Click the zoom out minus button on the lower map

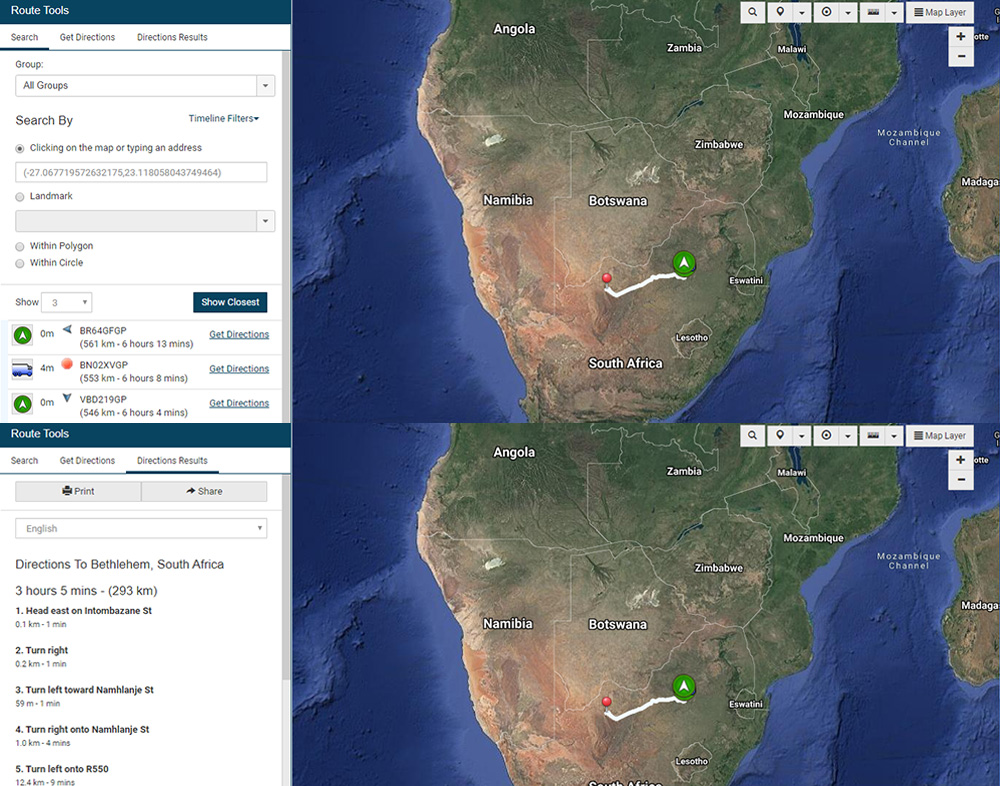click(961, 480)
